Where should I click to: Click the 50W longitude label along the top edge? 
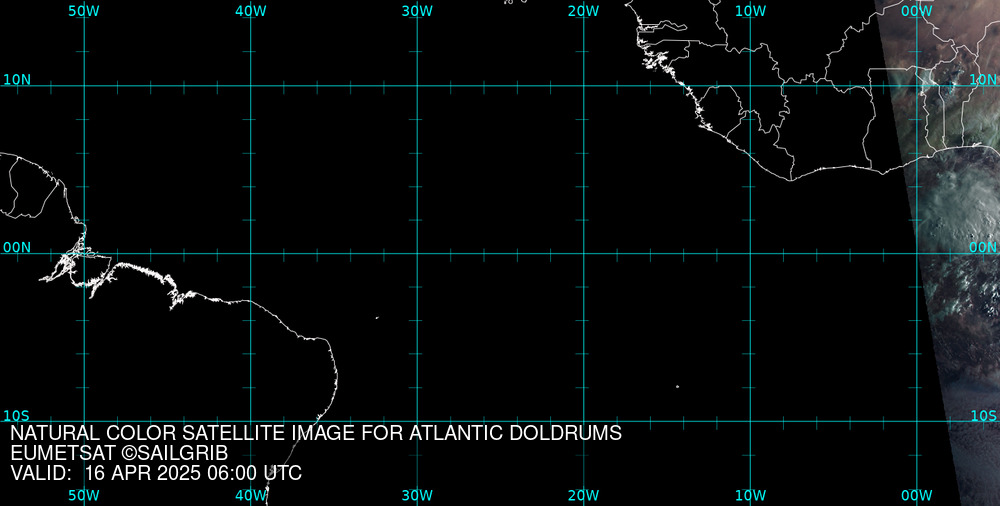[x=84, y=11]
